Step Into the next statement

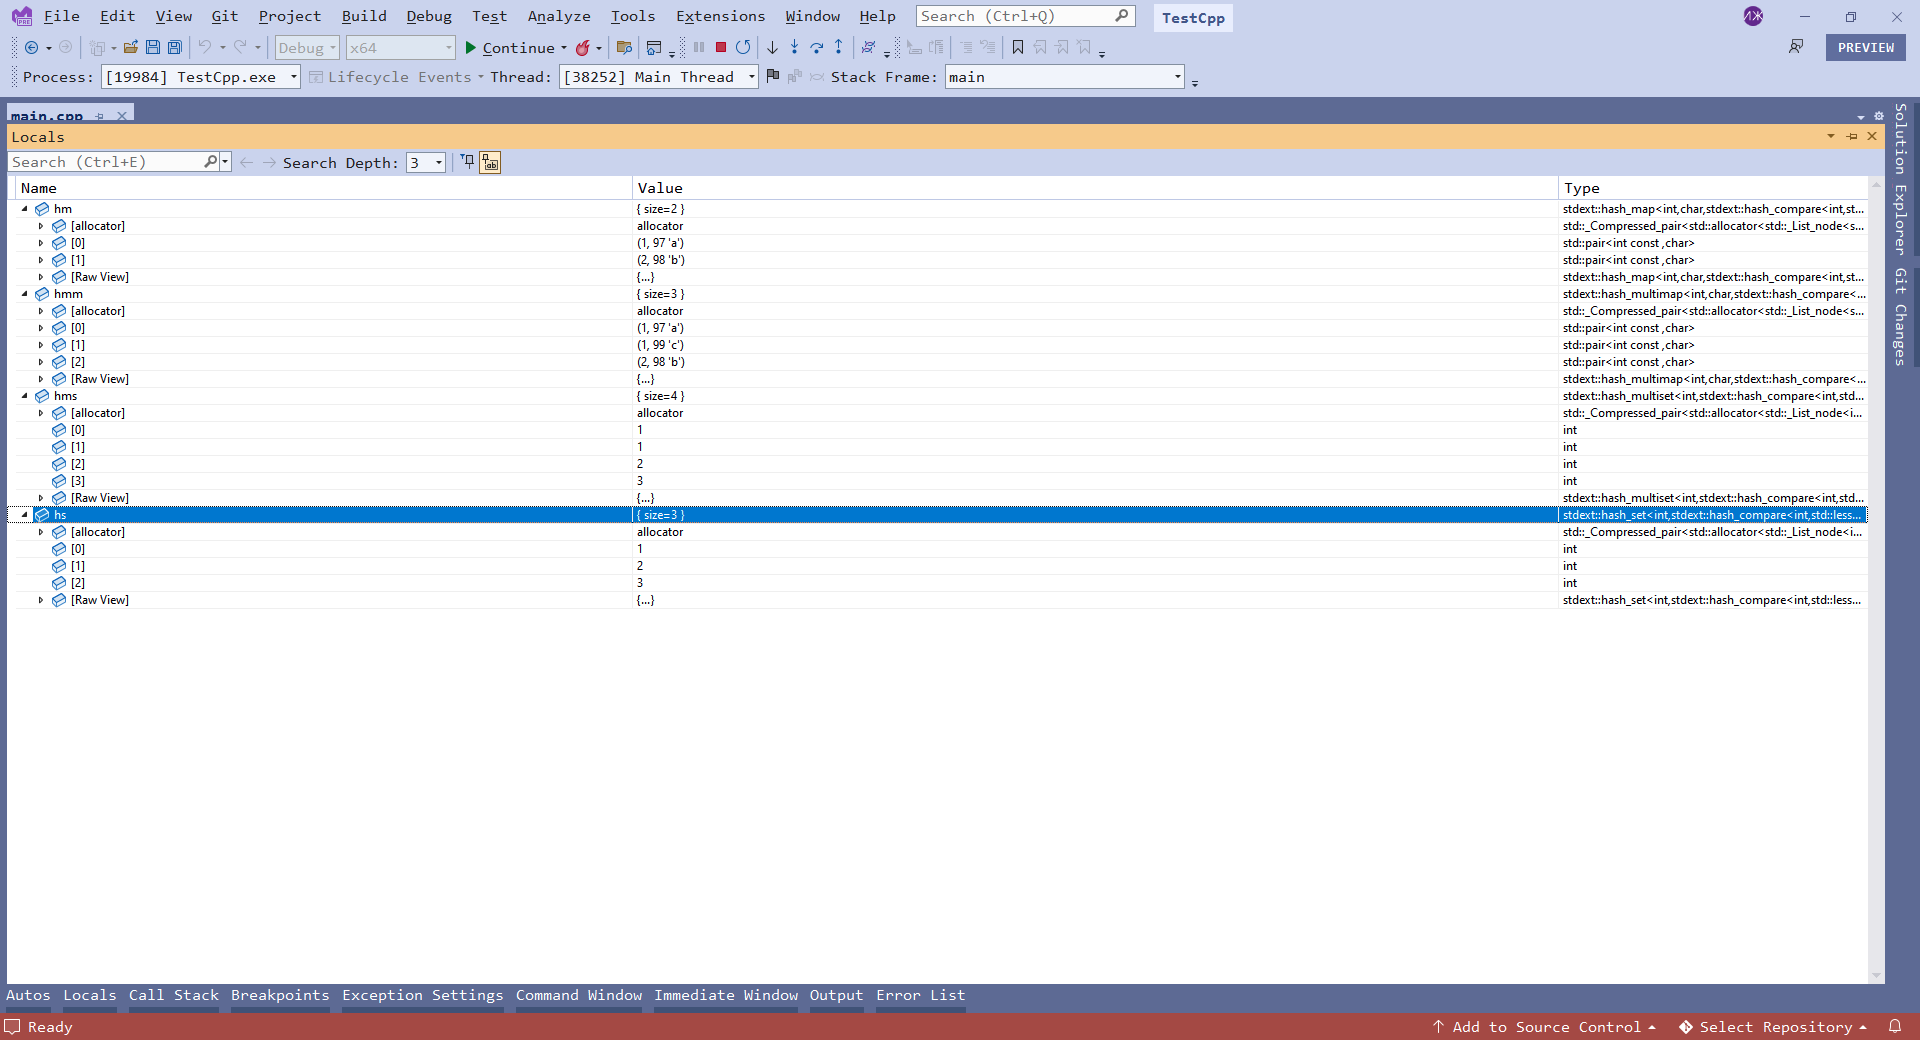coord(794,47)
